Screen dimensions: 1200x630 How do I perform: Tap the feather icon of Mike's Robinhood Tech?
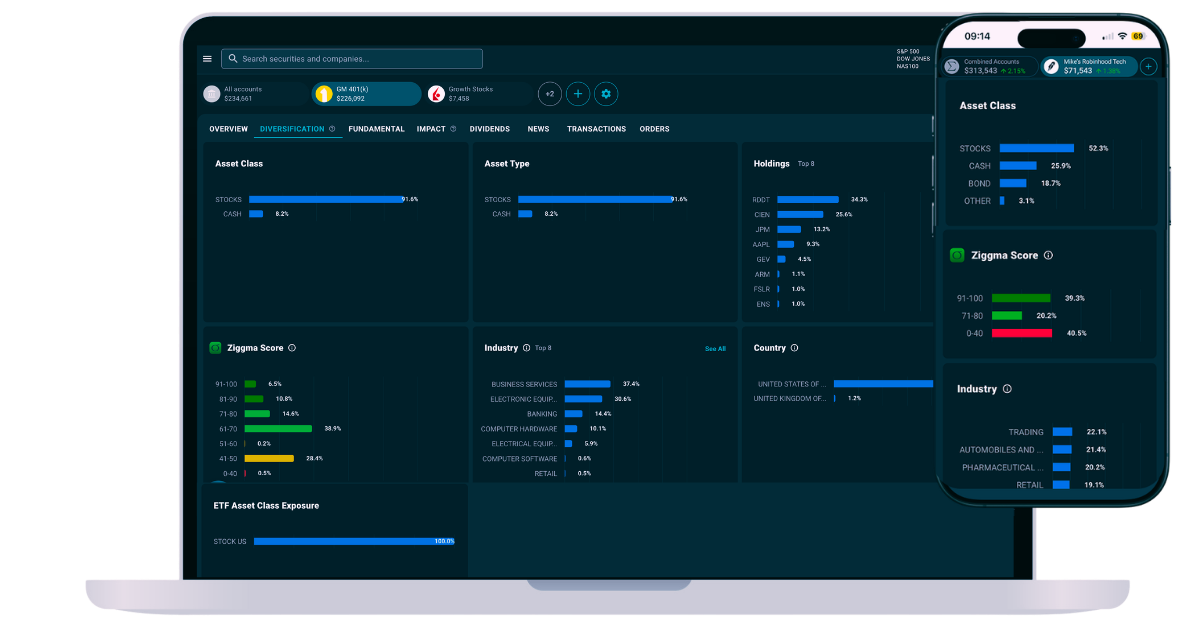(1051, 66)
